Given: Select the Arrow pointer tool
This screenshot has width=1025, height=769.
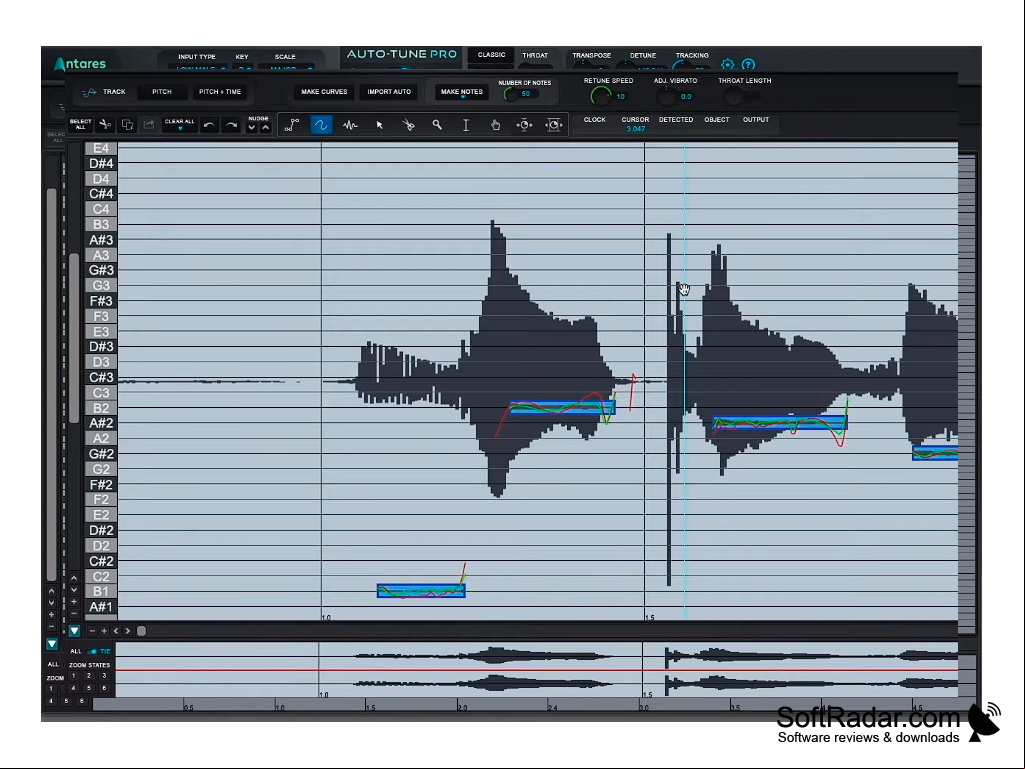Looking at the screenshot, I should pyautogui.click(x=379, y=125).
